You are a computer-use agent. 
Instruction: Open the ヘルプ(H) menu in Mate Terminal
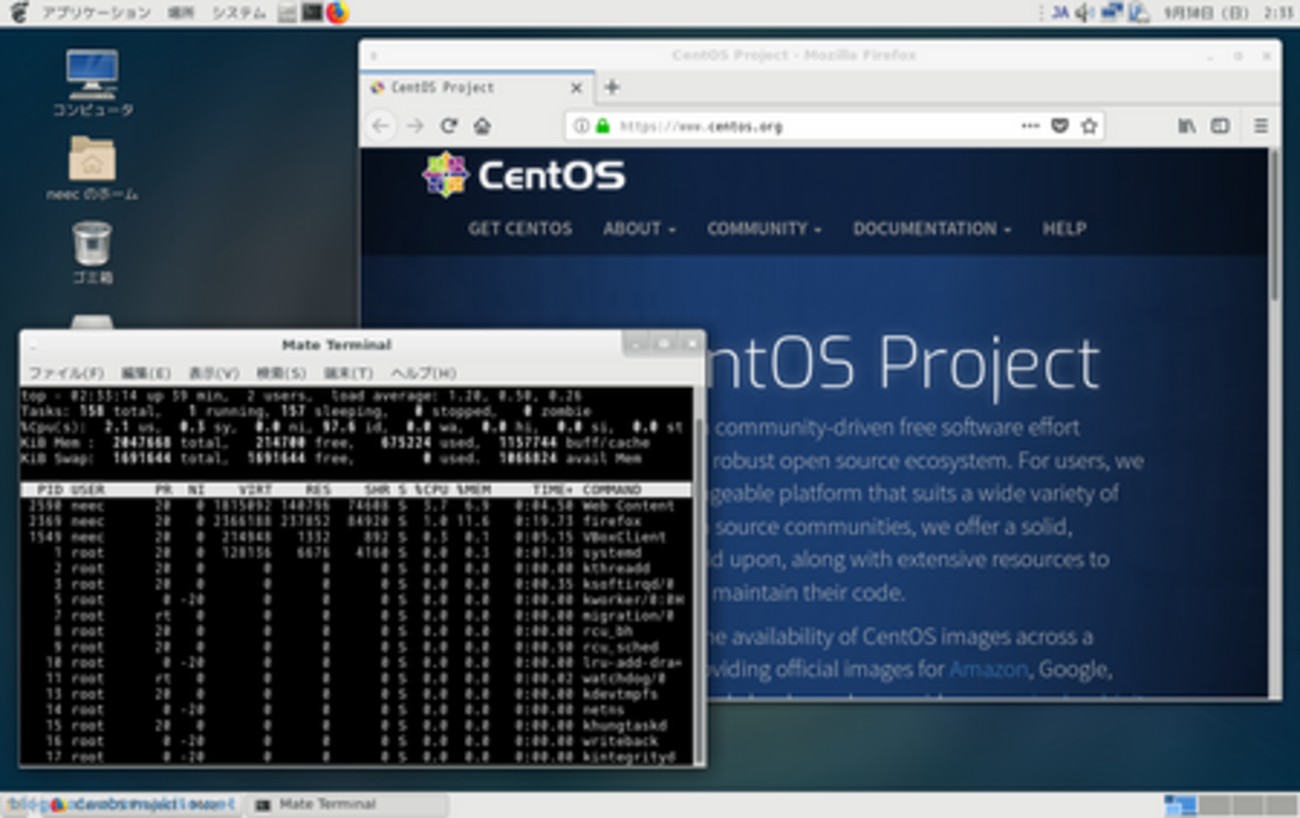[423, 373]
